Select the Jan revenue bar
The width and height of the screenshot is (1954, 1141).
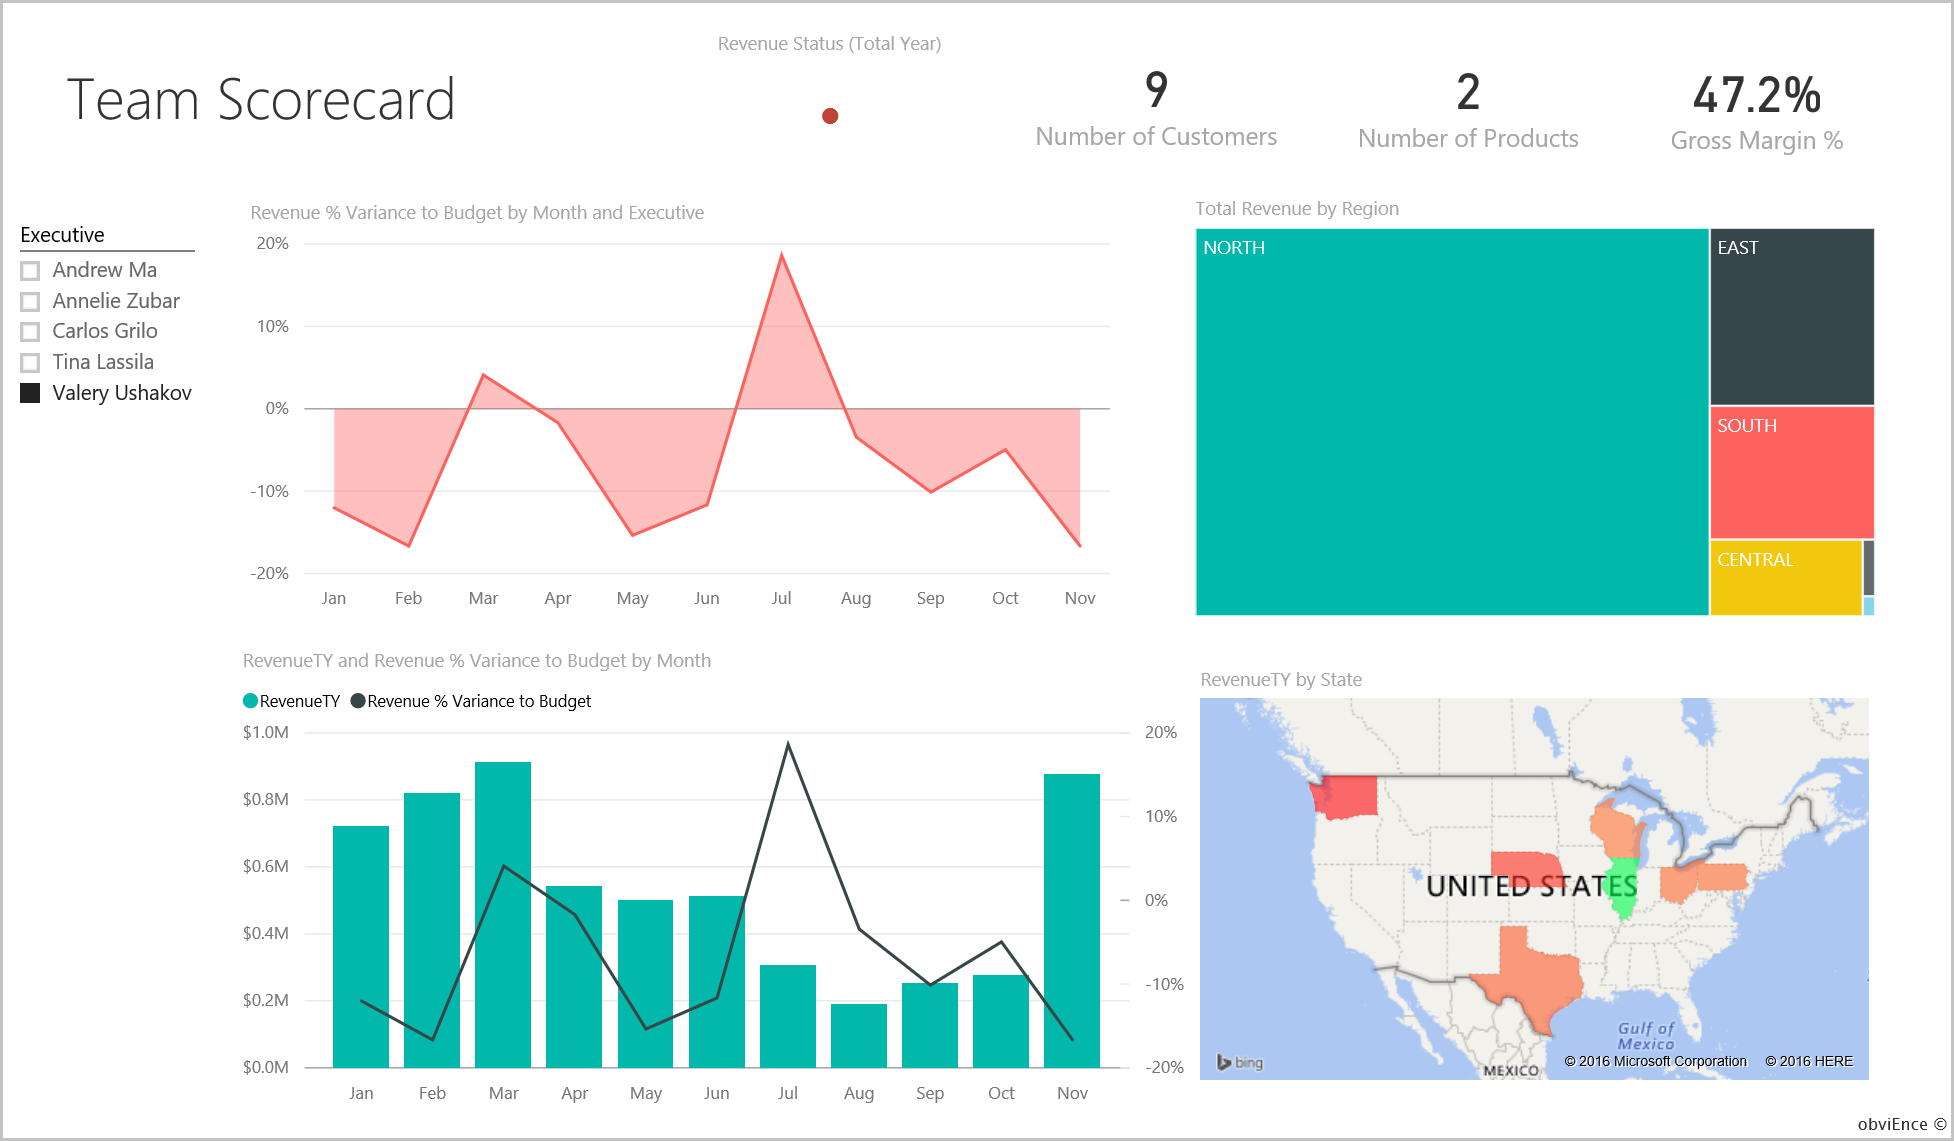(361, 946)
